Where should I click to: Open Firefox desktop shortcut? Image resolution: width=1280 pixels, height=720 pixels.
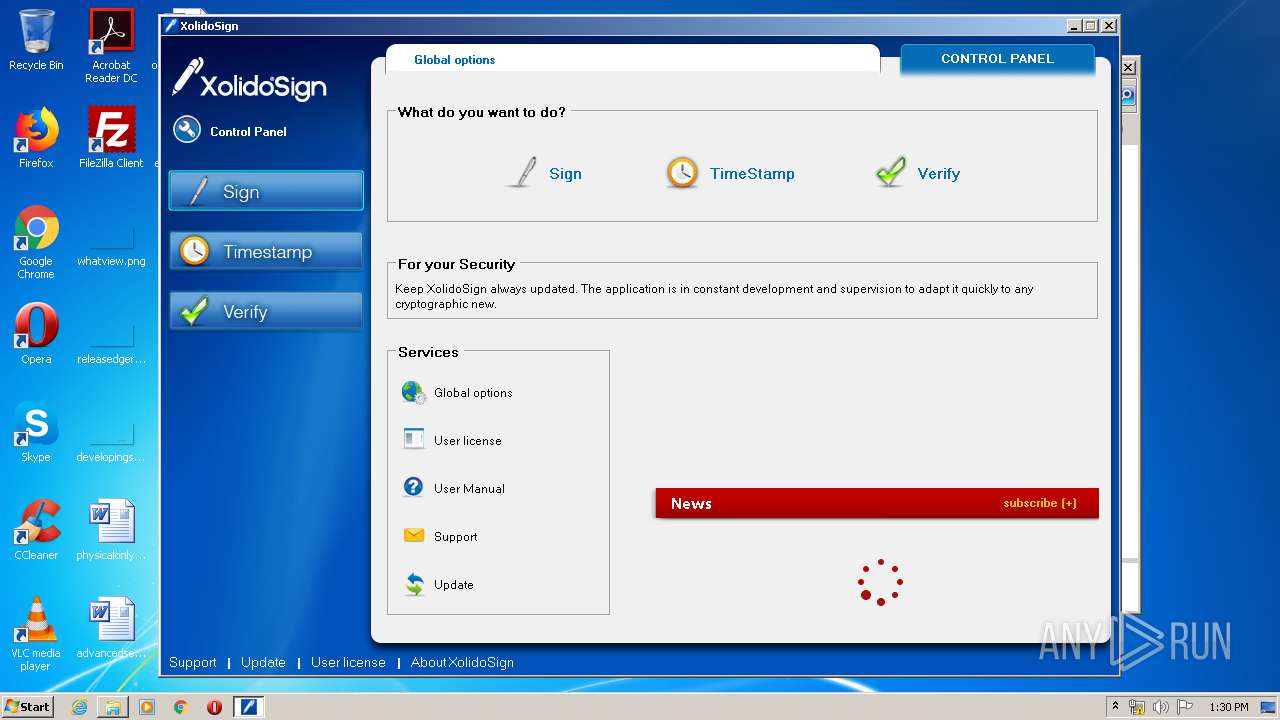click(36, 138)
